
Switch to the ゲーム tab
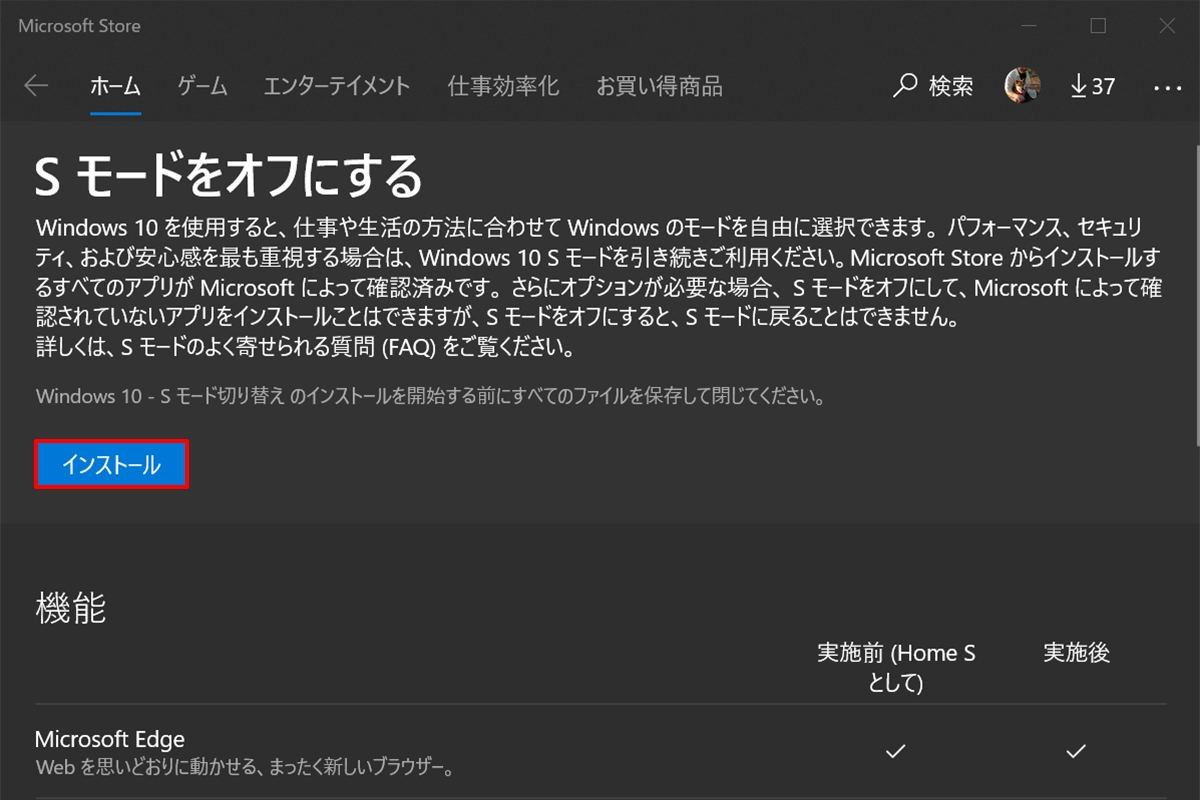point(202,86)
